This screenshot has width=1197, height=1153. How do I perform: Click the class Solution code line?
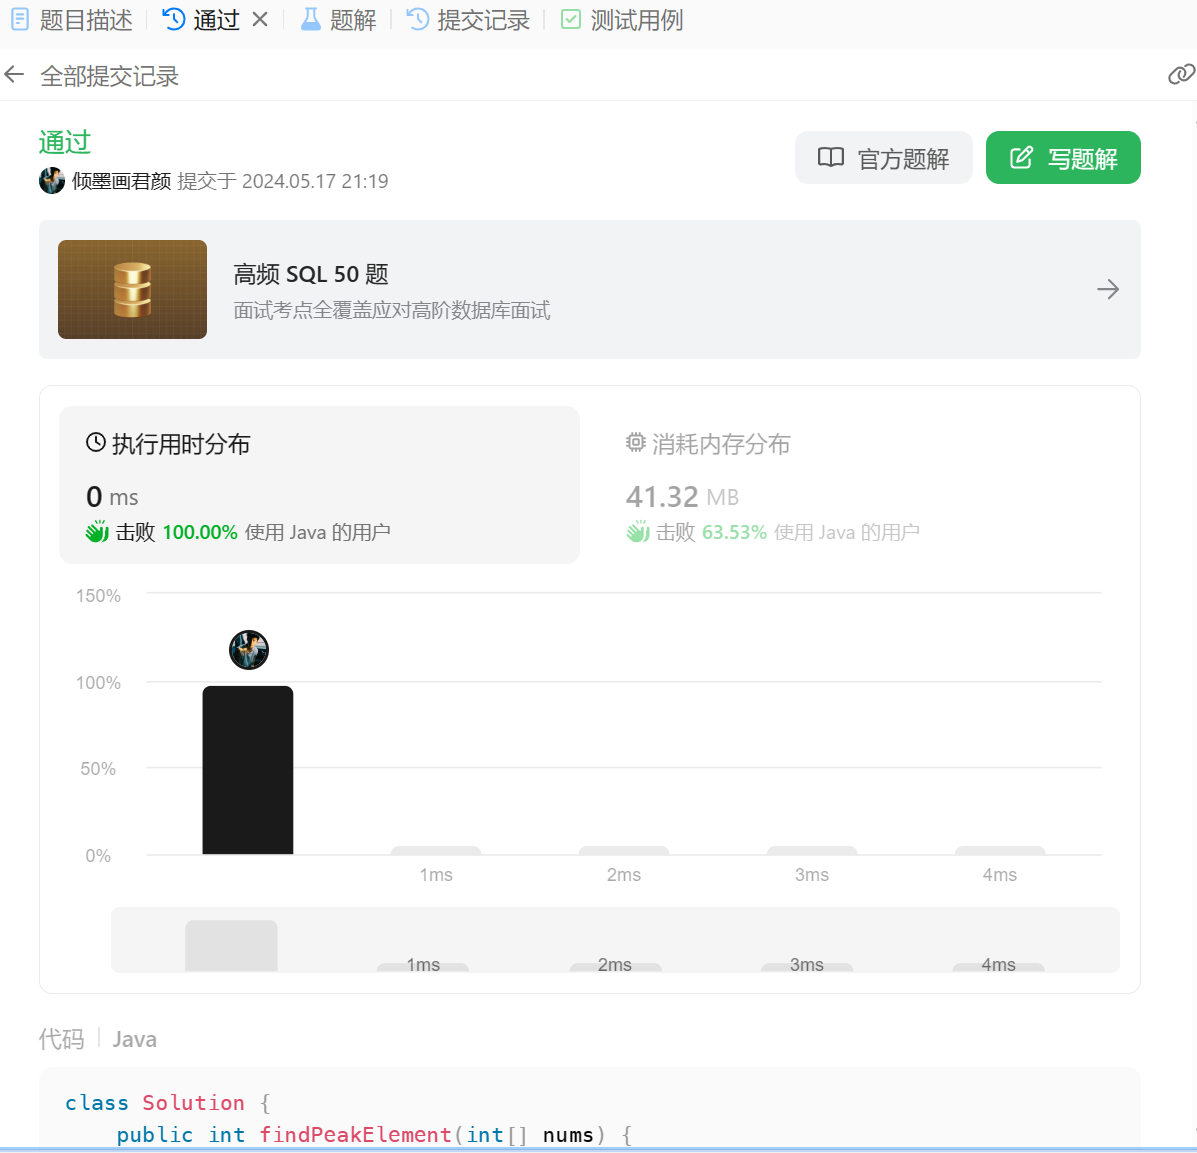click(x=167, y=1103)
